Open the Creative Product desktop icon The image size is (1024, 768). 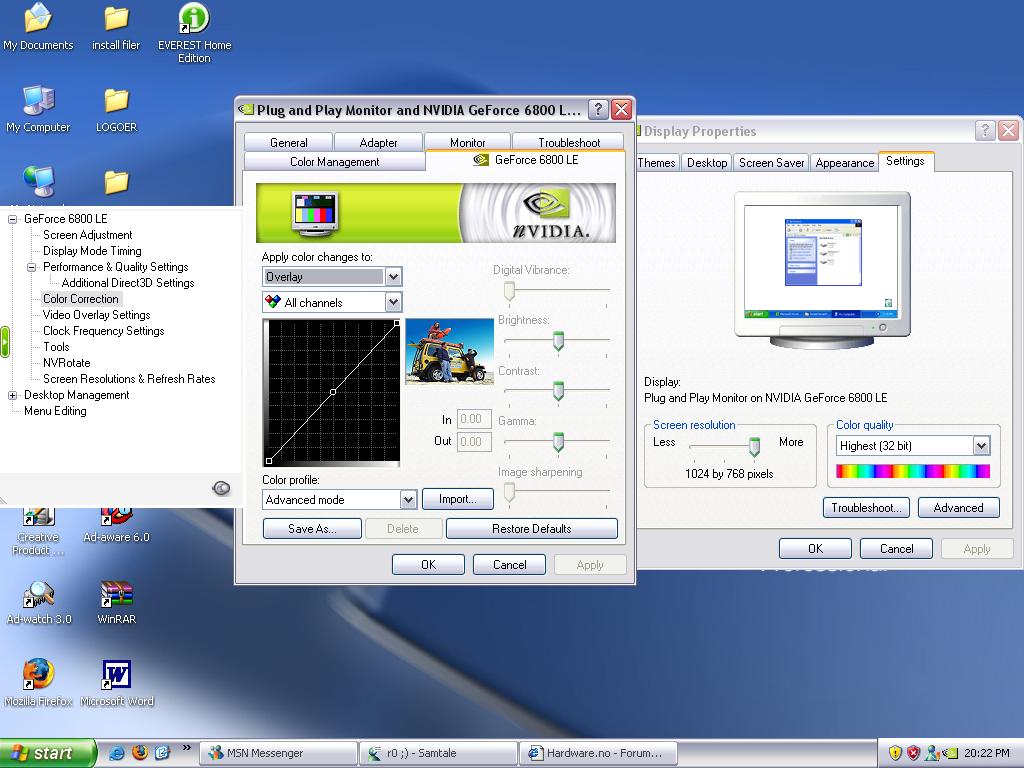38,532
